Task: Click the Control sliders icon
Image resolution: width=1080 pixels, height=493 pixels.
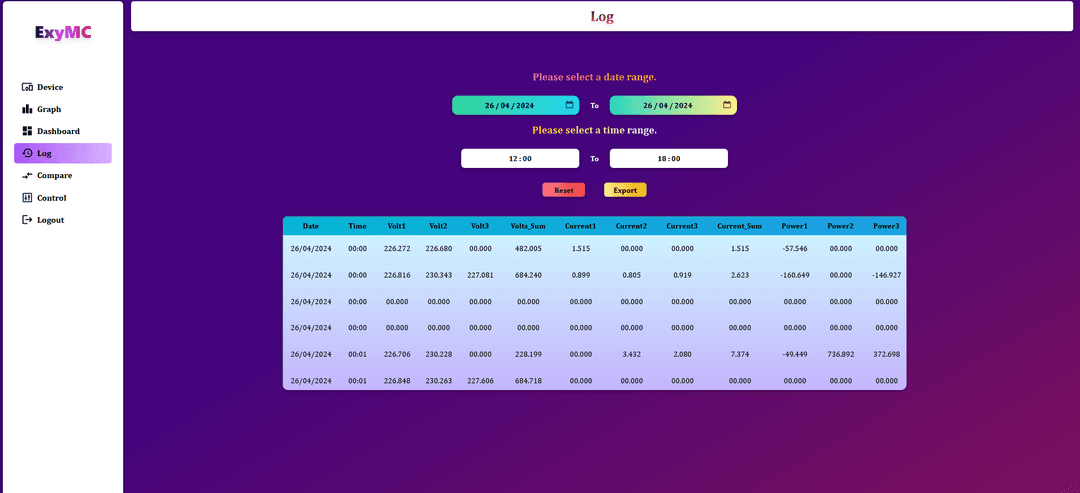Action: (x=27, y=198)
